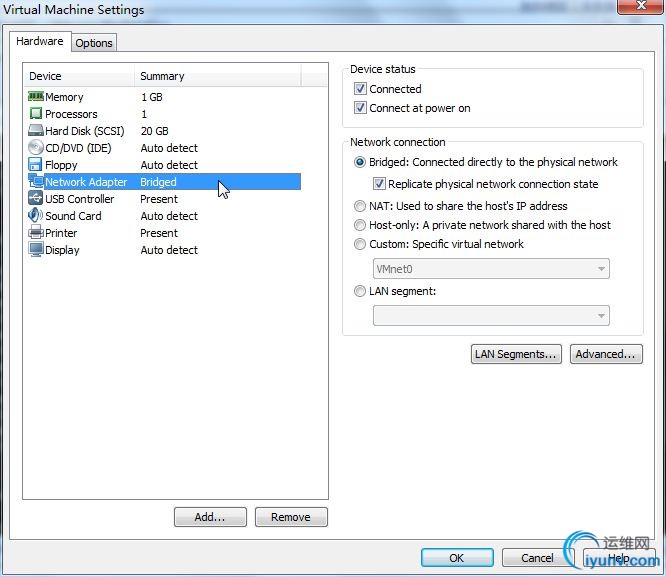Select the CD/DVD (IDE) label

(79, 148)
